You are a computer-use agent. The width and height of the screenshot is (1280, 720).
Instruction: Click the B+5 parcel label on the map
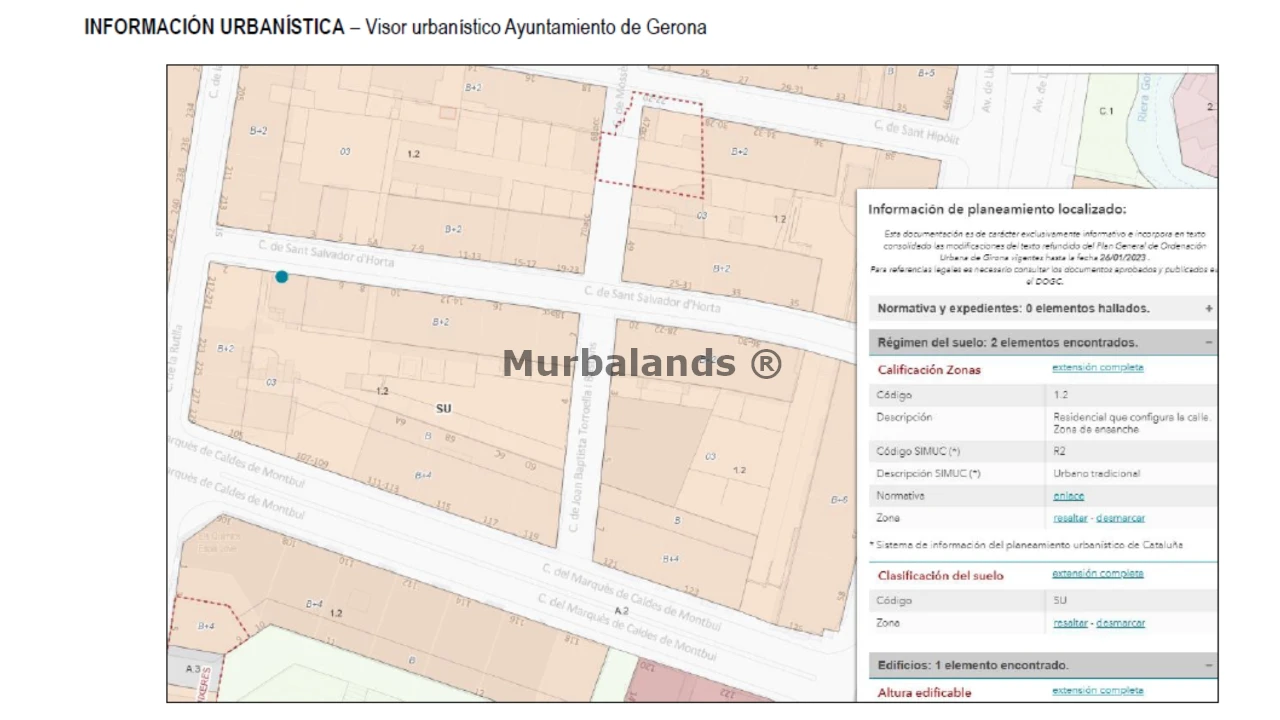(x=925, y=73)
